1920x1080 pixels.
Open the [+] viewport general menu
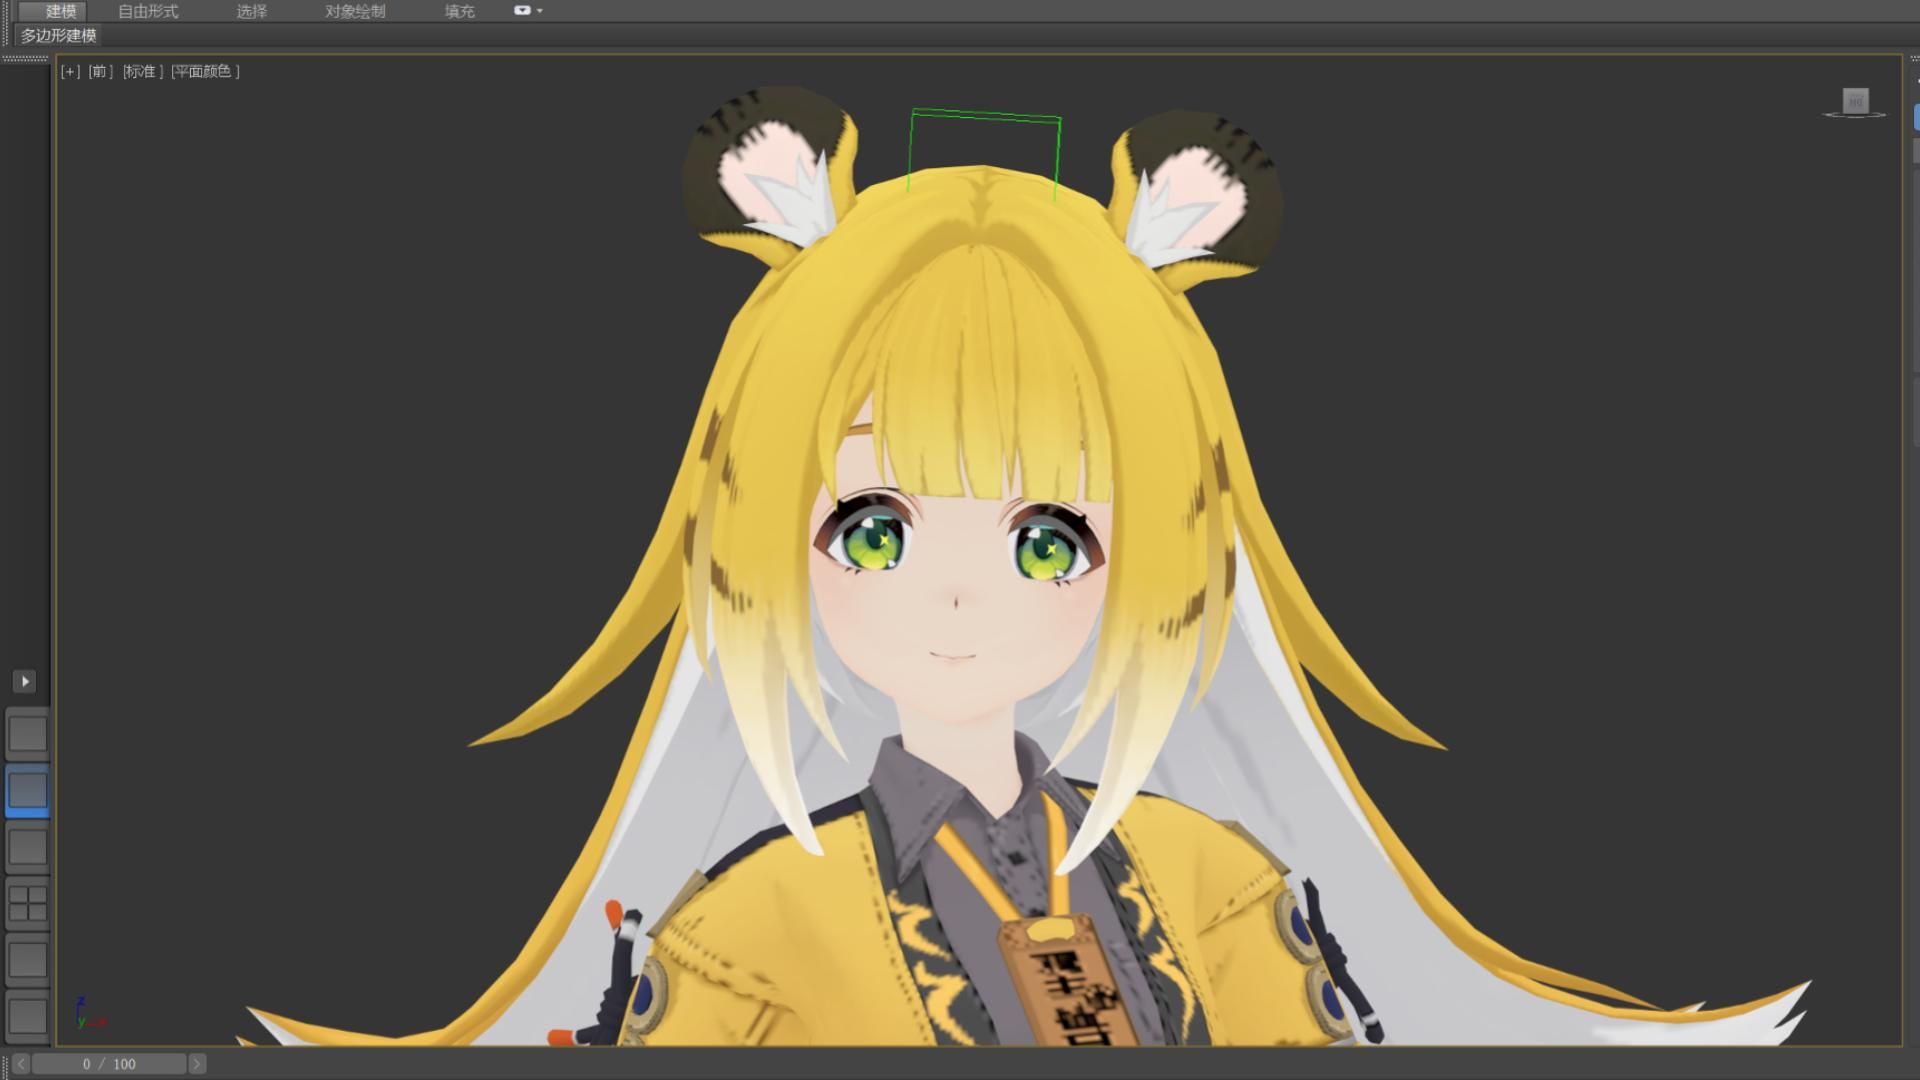click(70, 71)
